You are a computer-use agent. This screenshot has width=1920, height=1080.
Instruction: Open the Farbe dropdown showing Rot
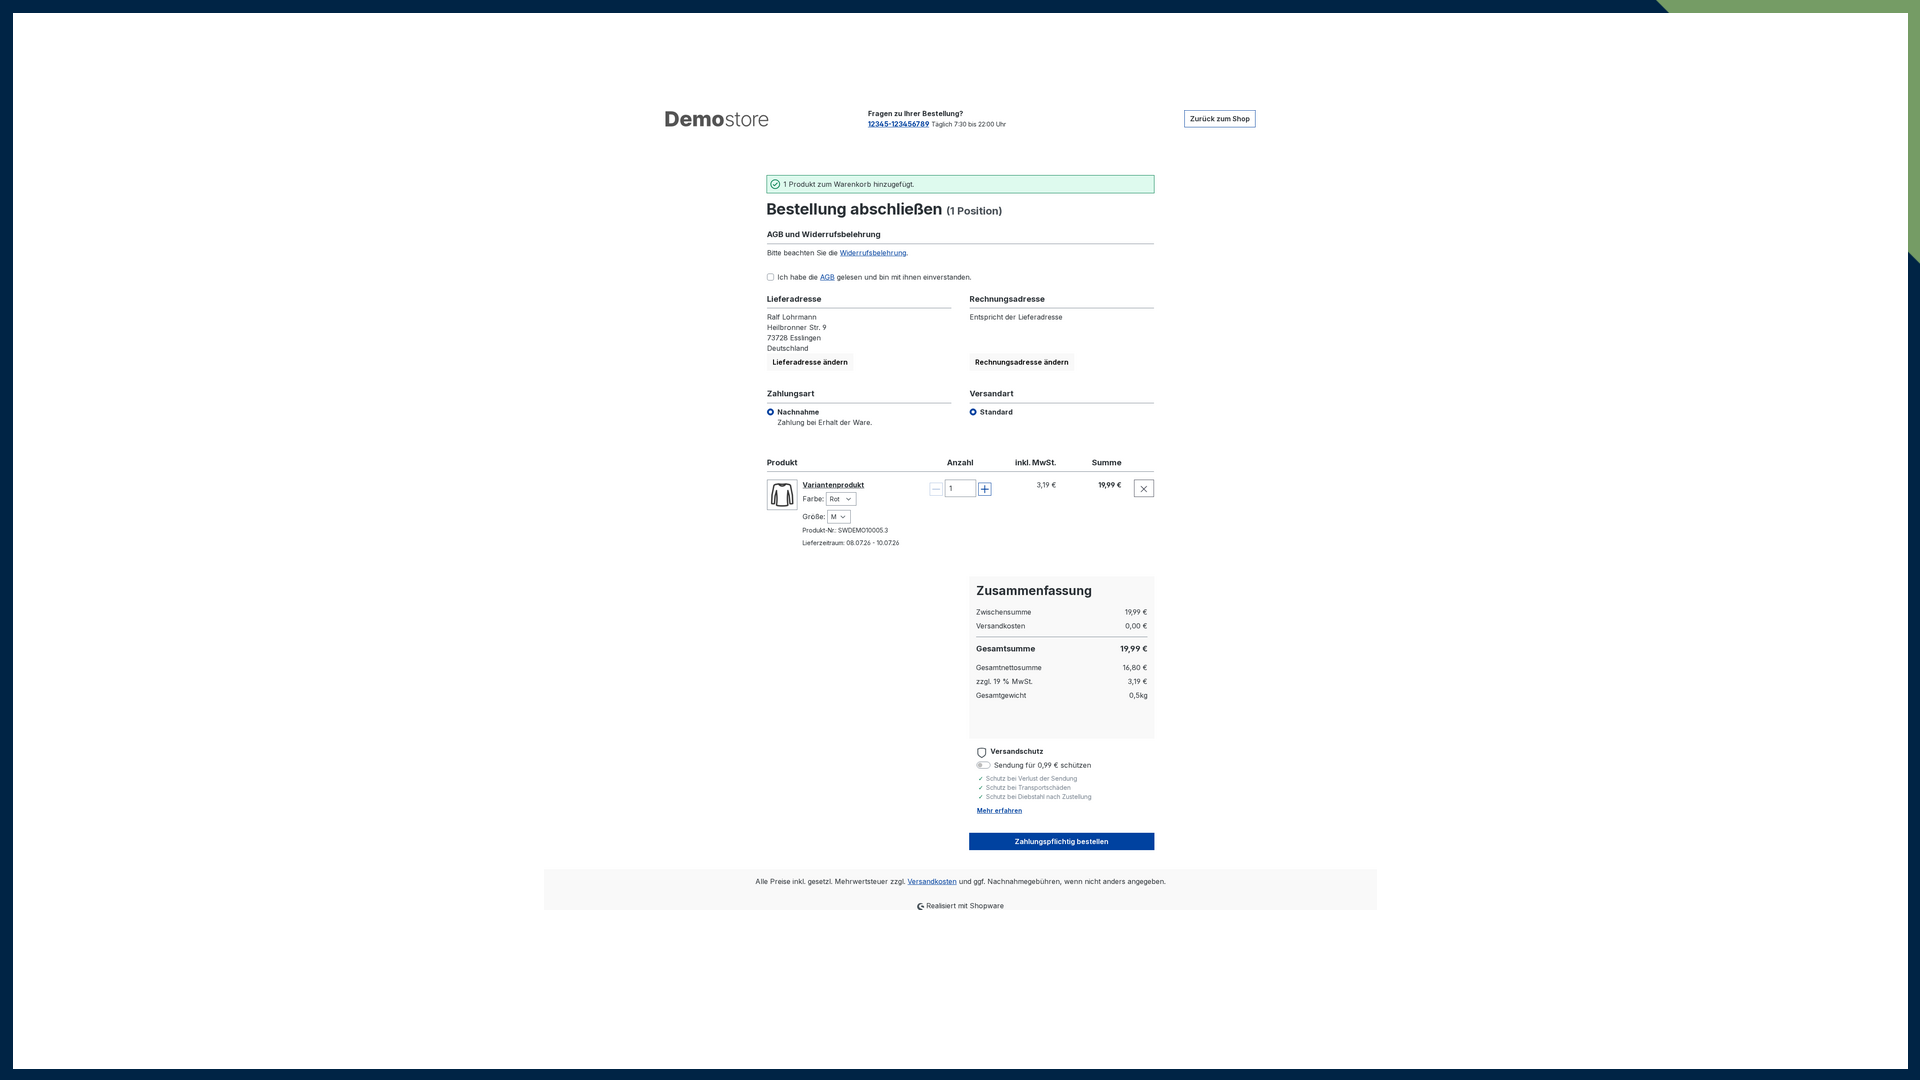tap(841, 499)
